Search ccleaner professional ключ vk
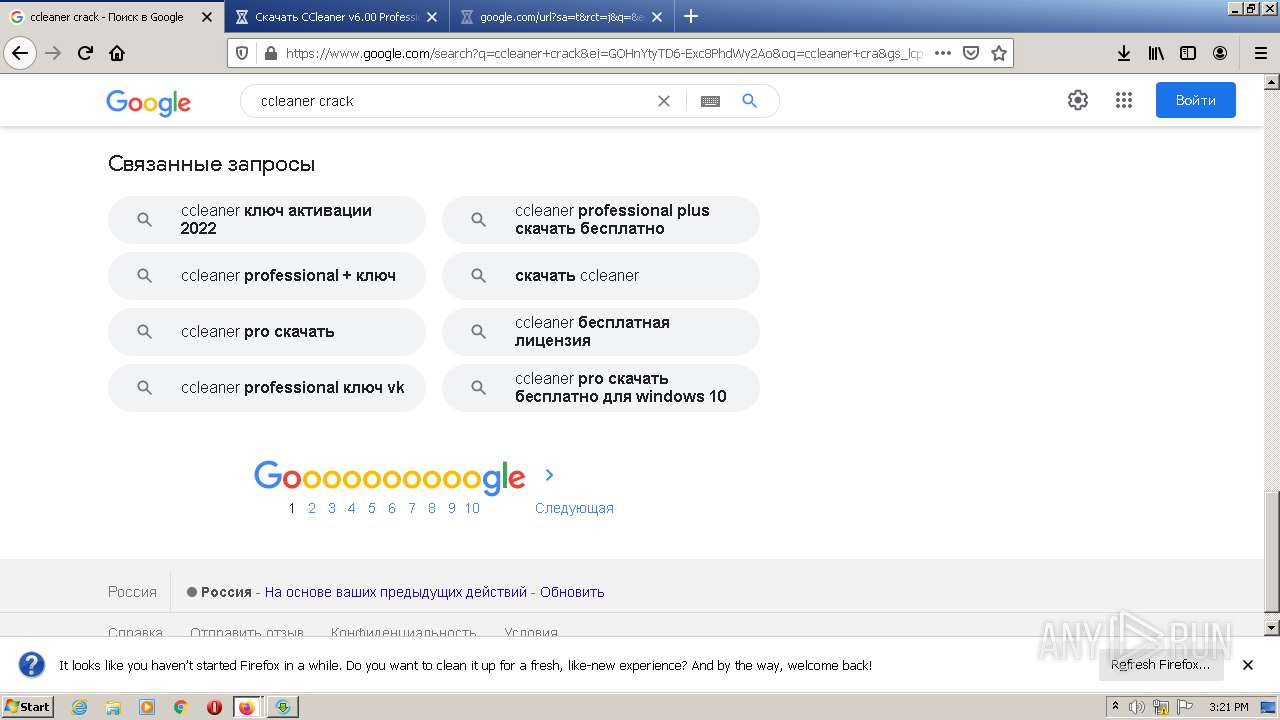1280x720 pixels. coord(267,387)
